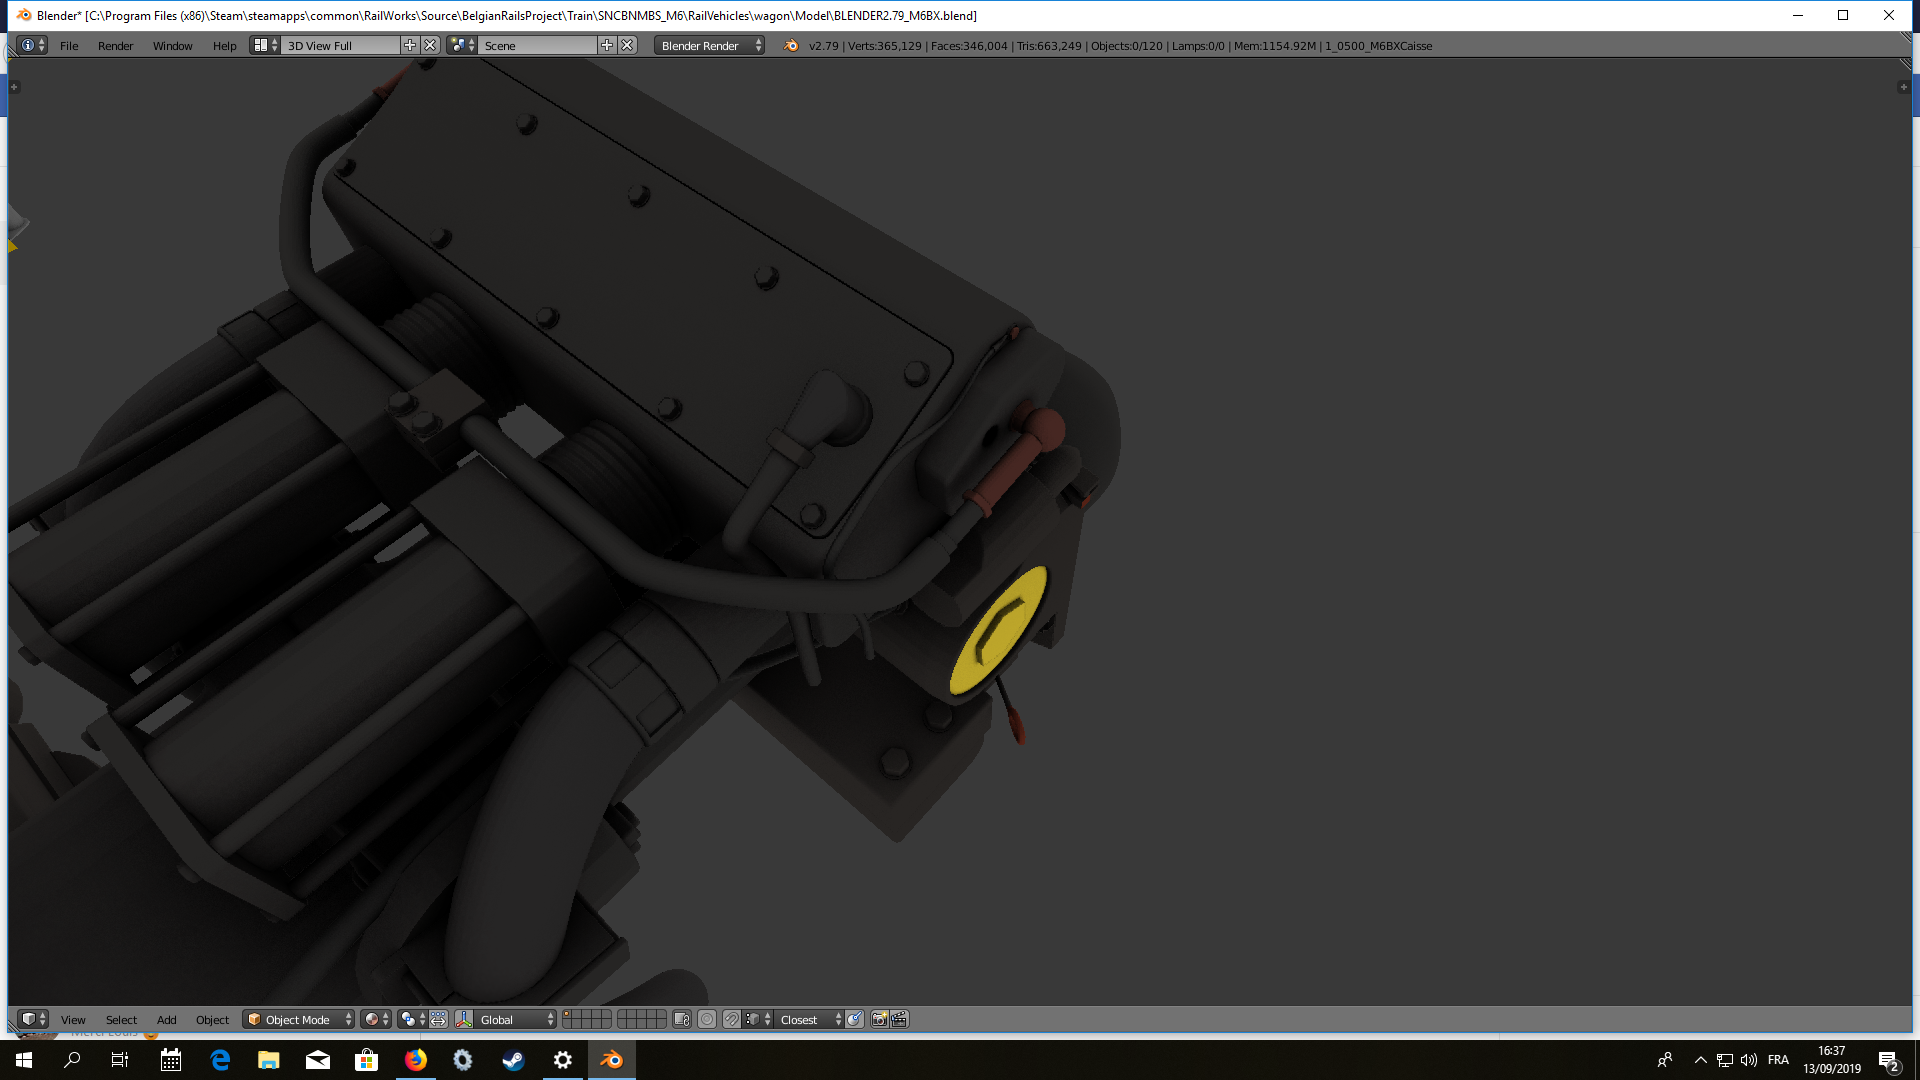Expand the Object Mode dropdown
This screenshot has width=1920, height=1080.
[299, 1019]
